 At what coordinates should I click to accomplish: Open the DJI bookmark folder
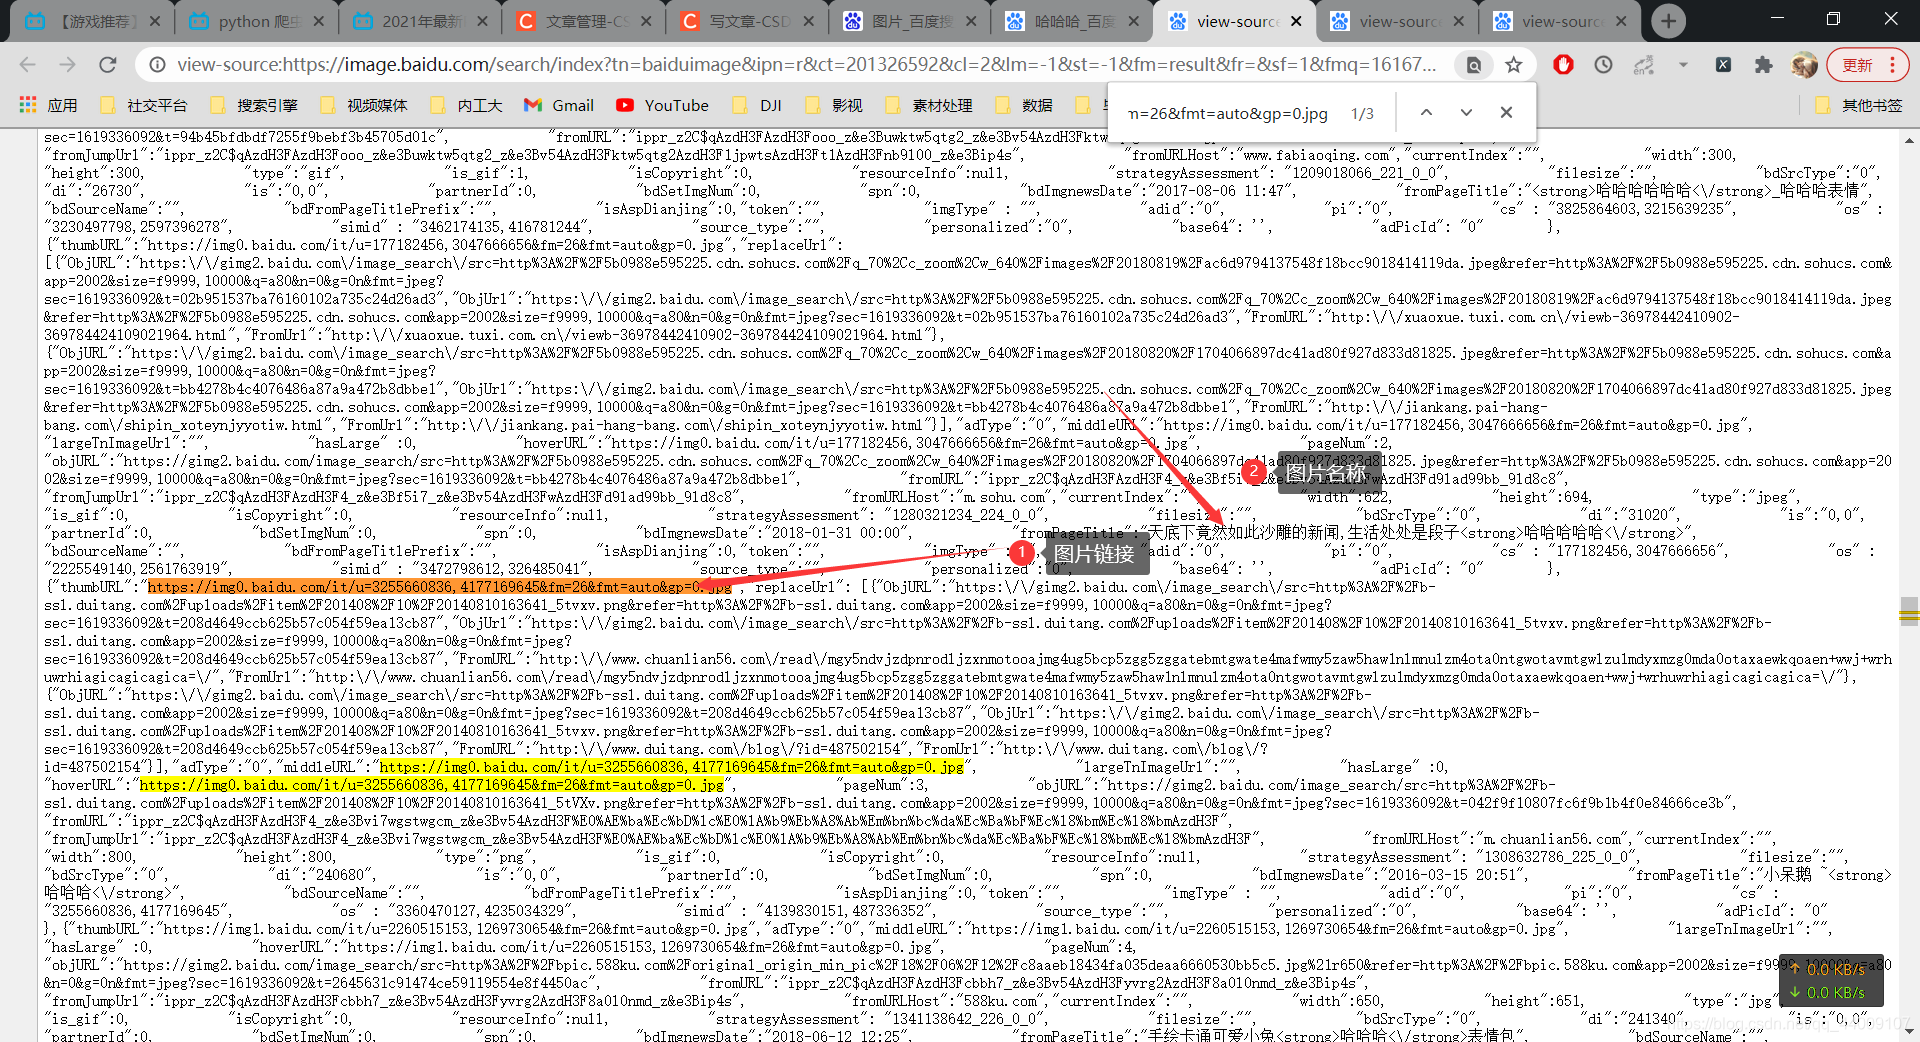(x=757, y=105)
